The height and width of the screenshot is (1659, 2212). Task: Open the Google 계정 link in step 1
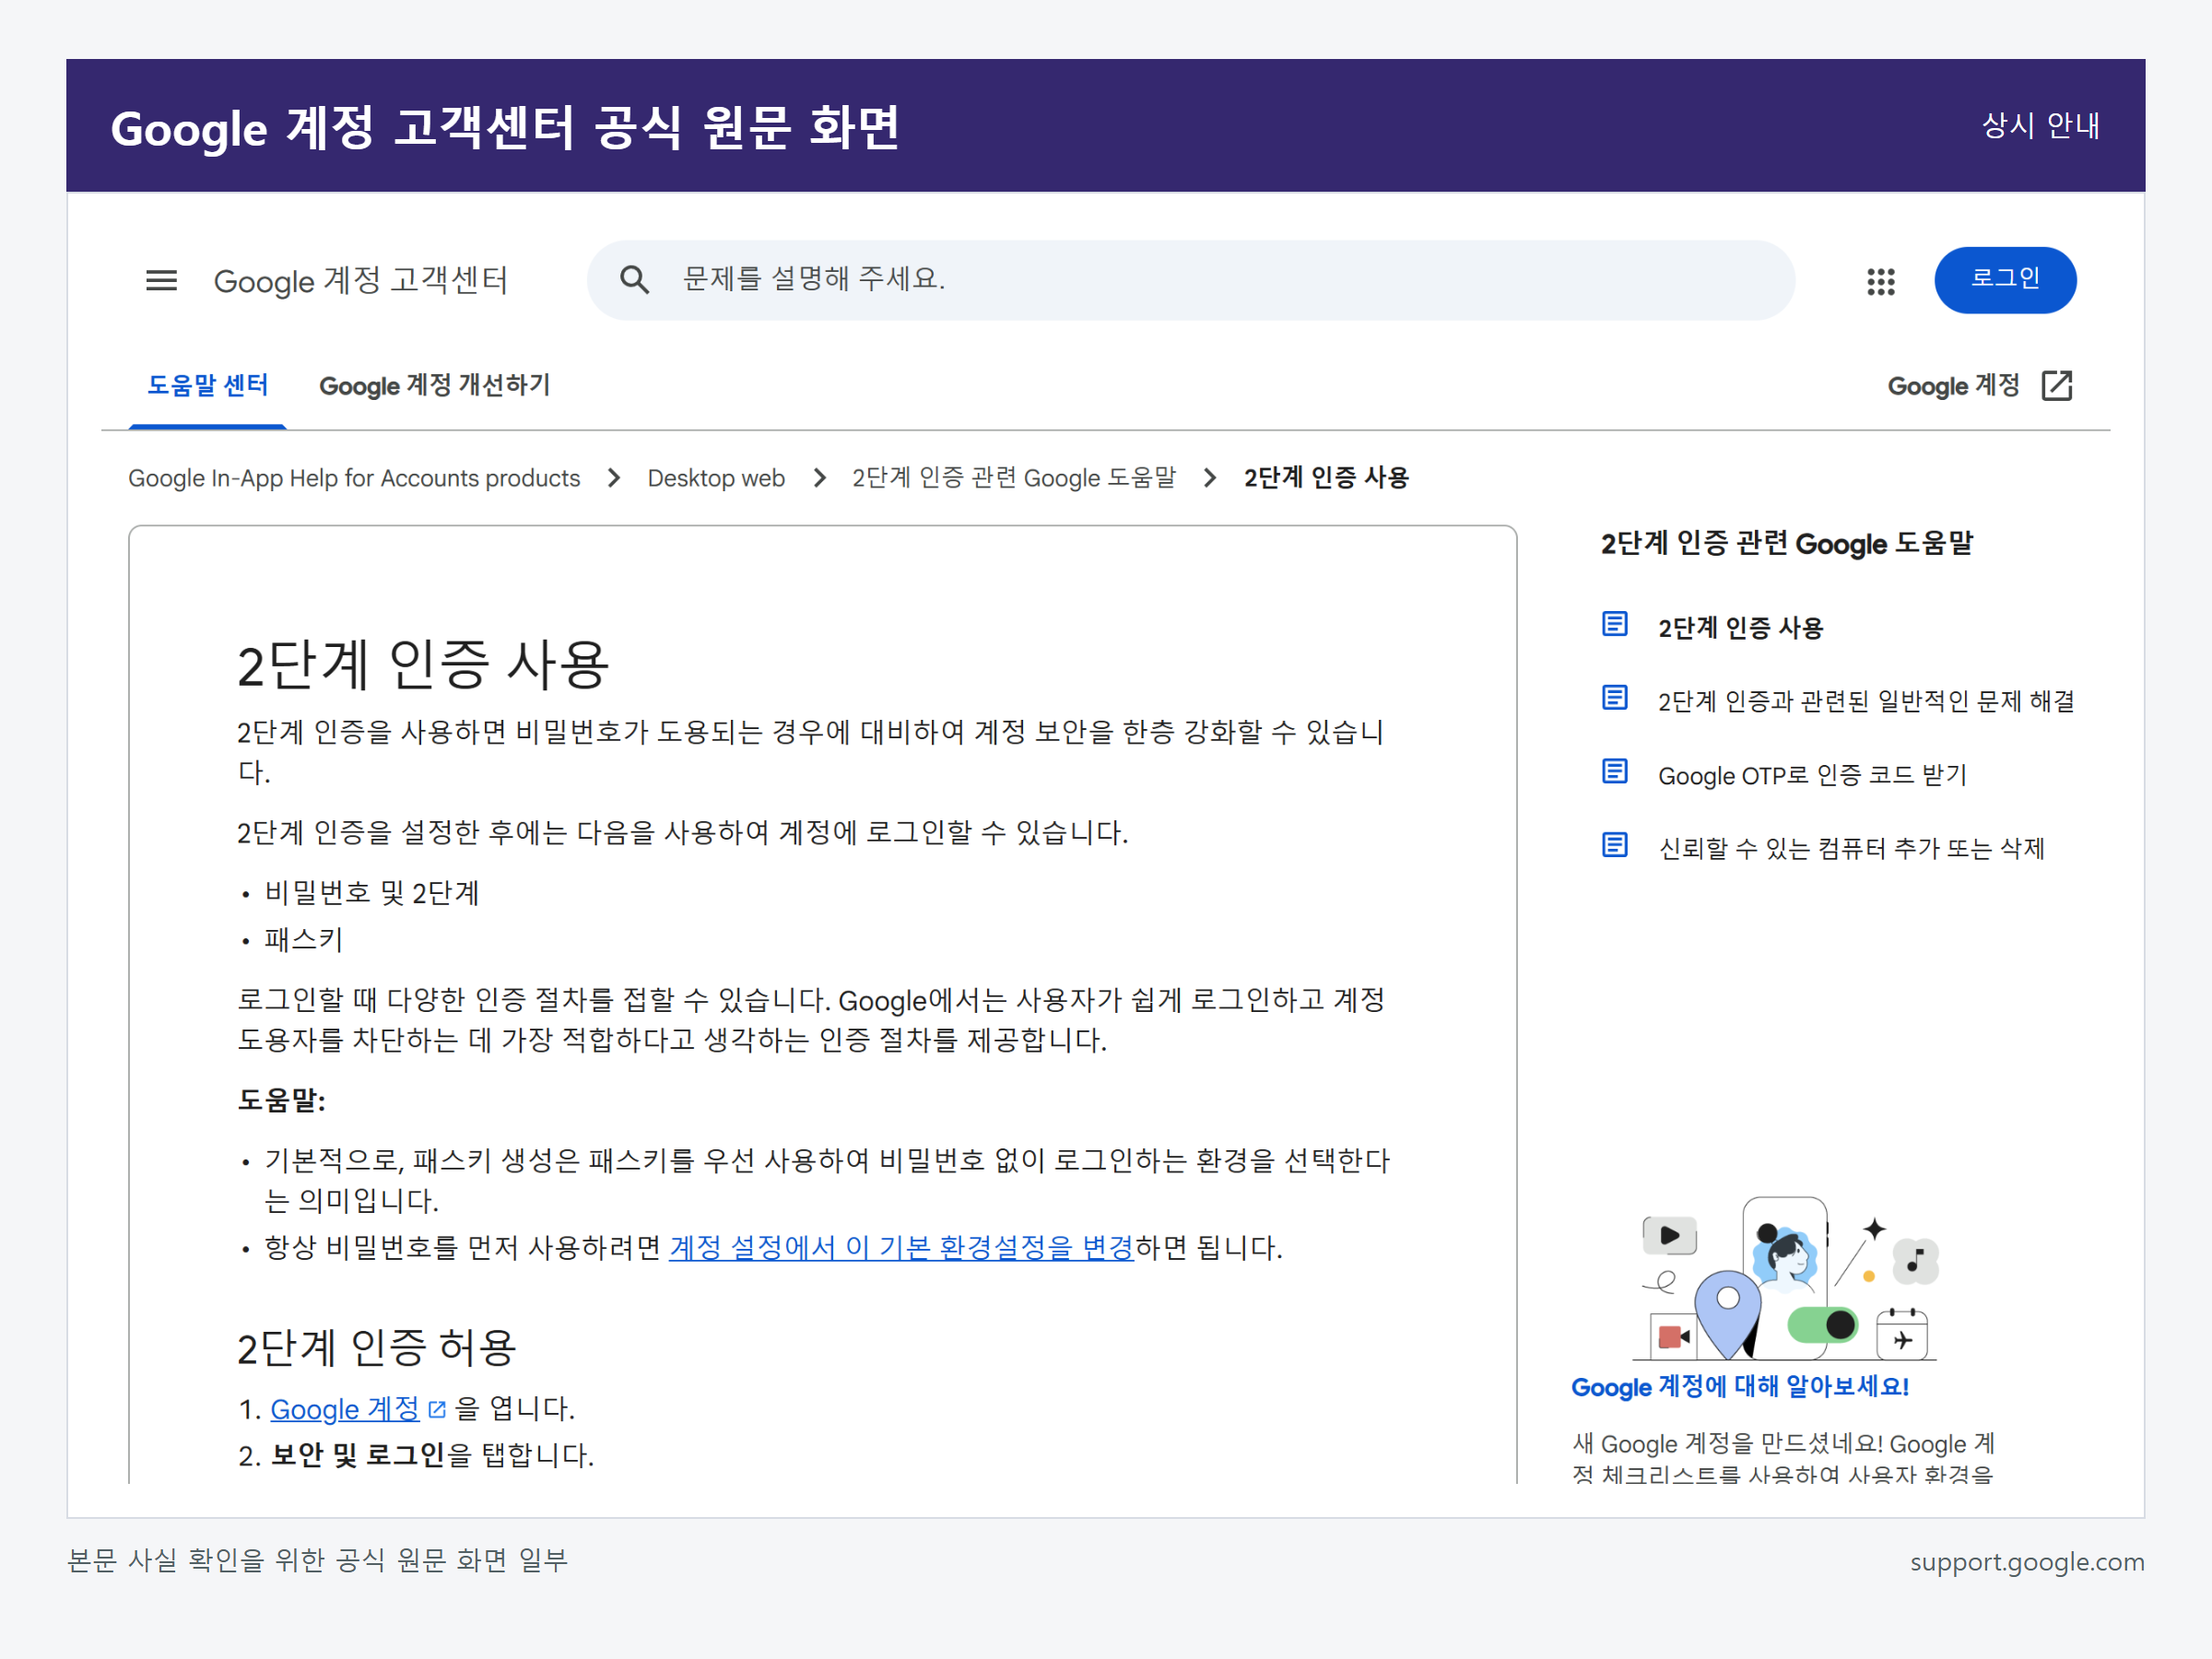345,1409
